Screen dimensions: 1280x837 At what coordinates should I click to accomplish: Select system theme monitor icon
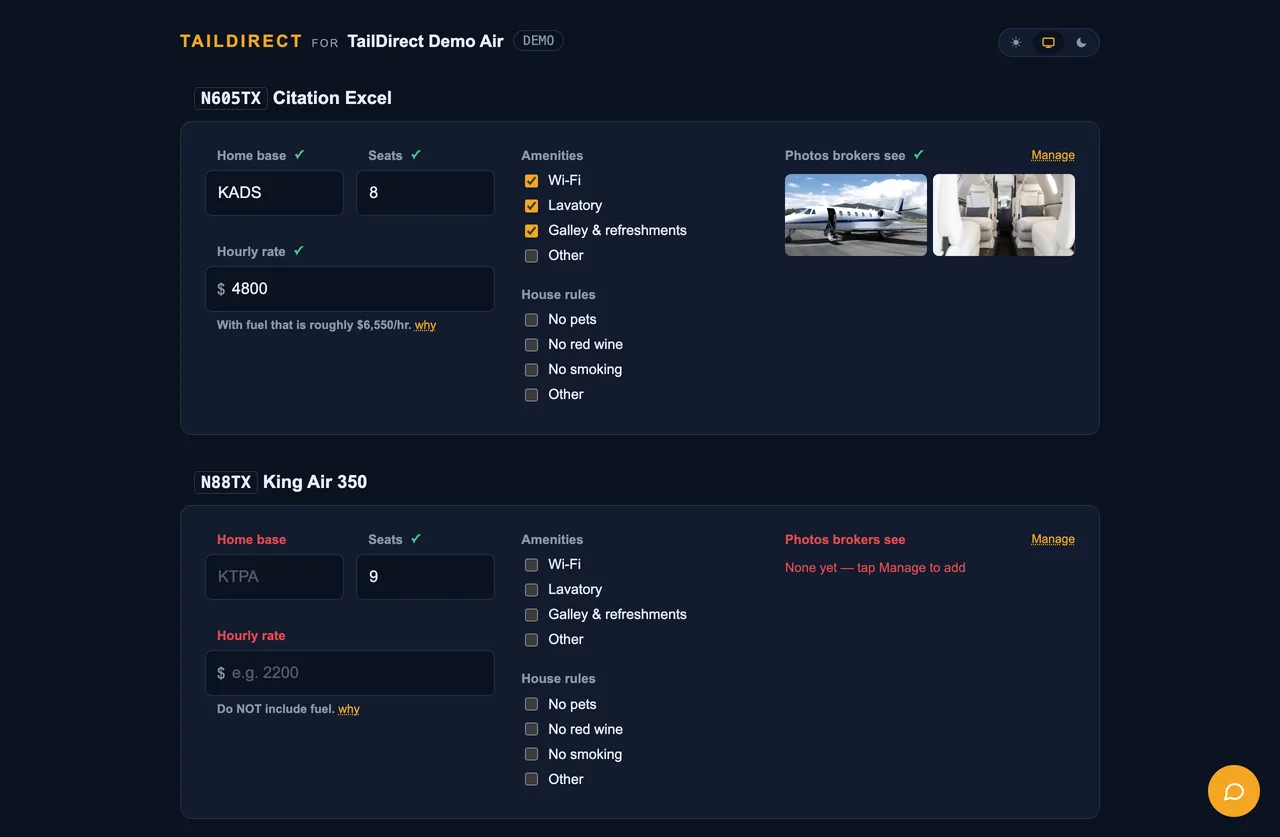[x=1048, y=43]
